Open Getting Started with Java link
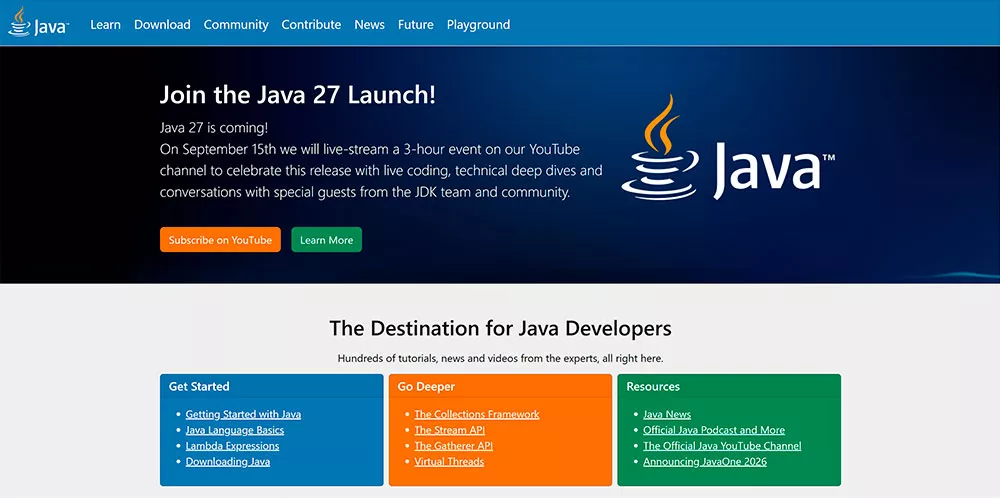Screen dimensions: 1000x499 (x=243, y=414)
